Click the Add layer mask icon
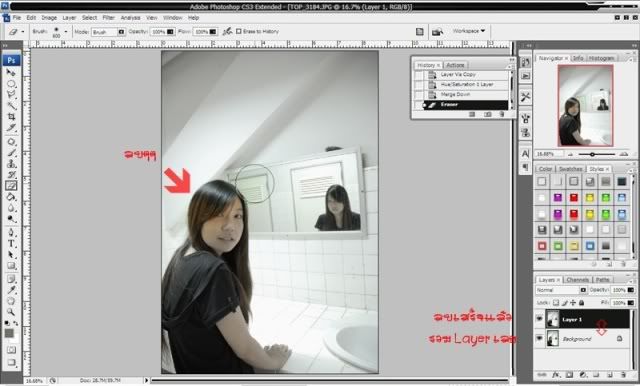This screenshot has height=386, width=640. pos(569,375)
